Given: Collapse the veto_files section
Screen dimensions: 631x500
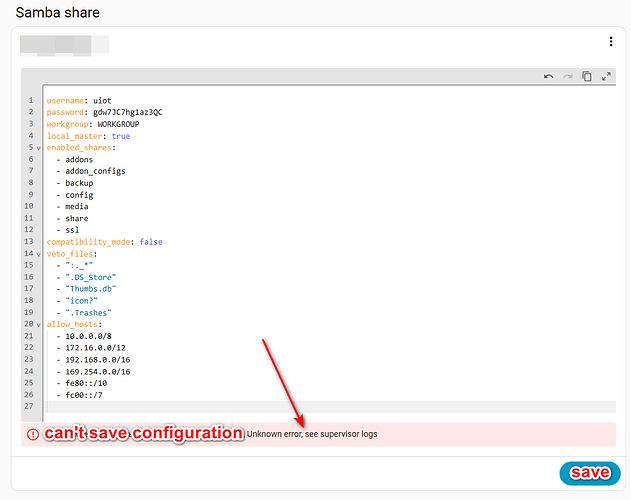Looking at the screenshot, I should [x=39, y=254].
